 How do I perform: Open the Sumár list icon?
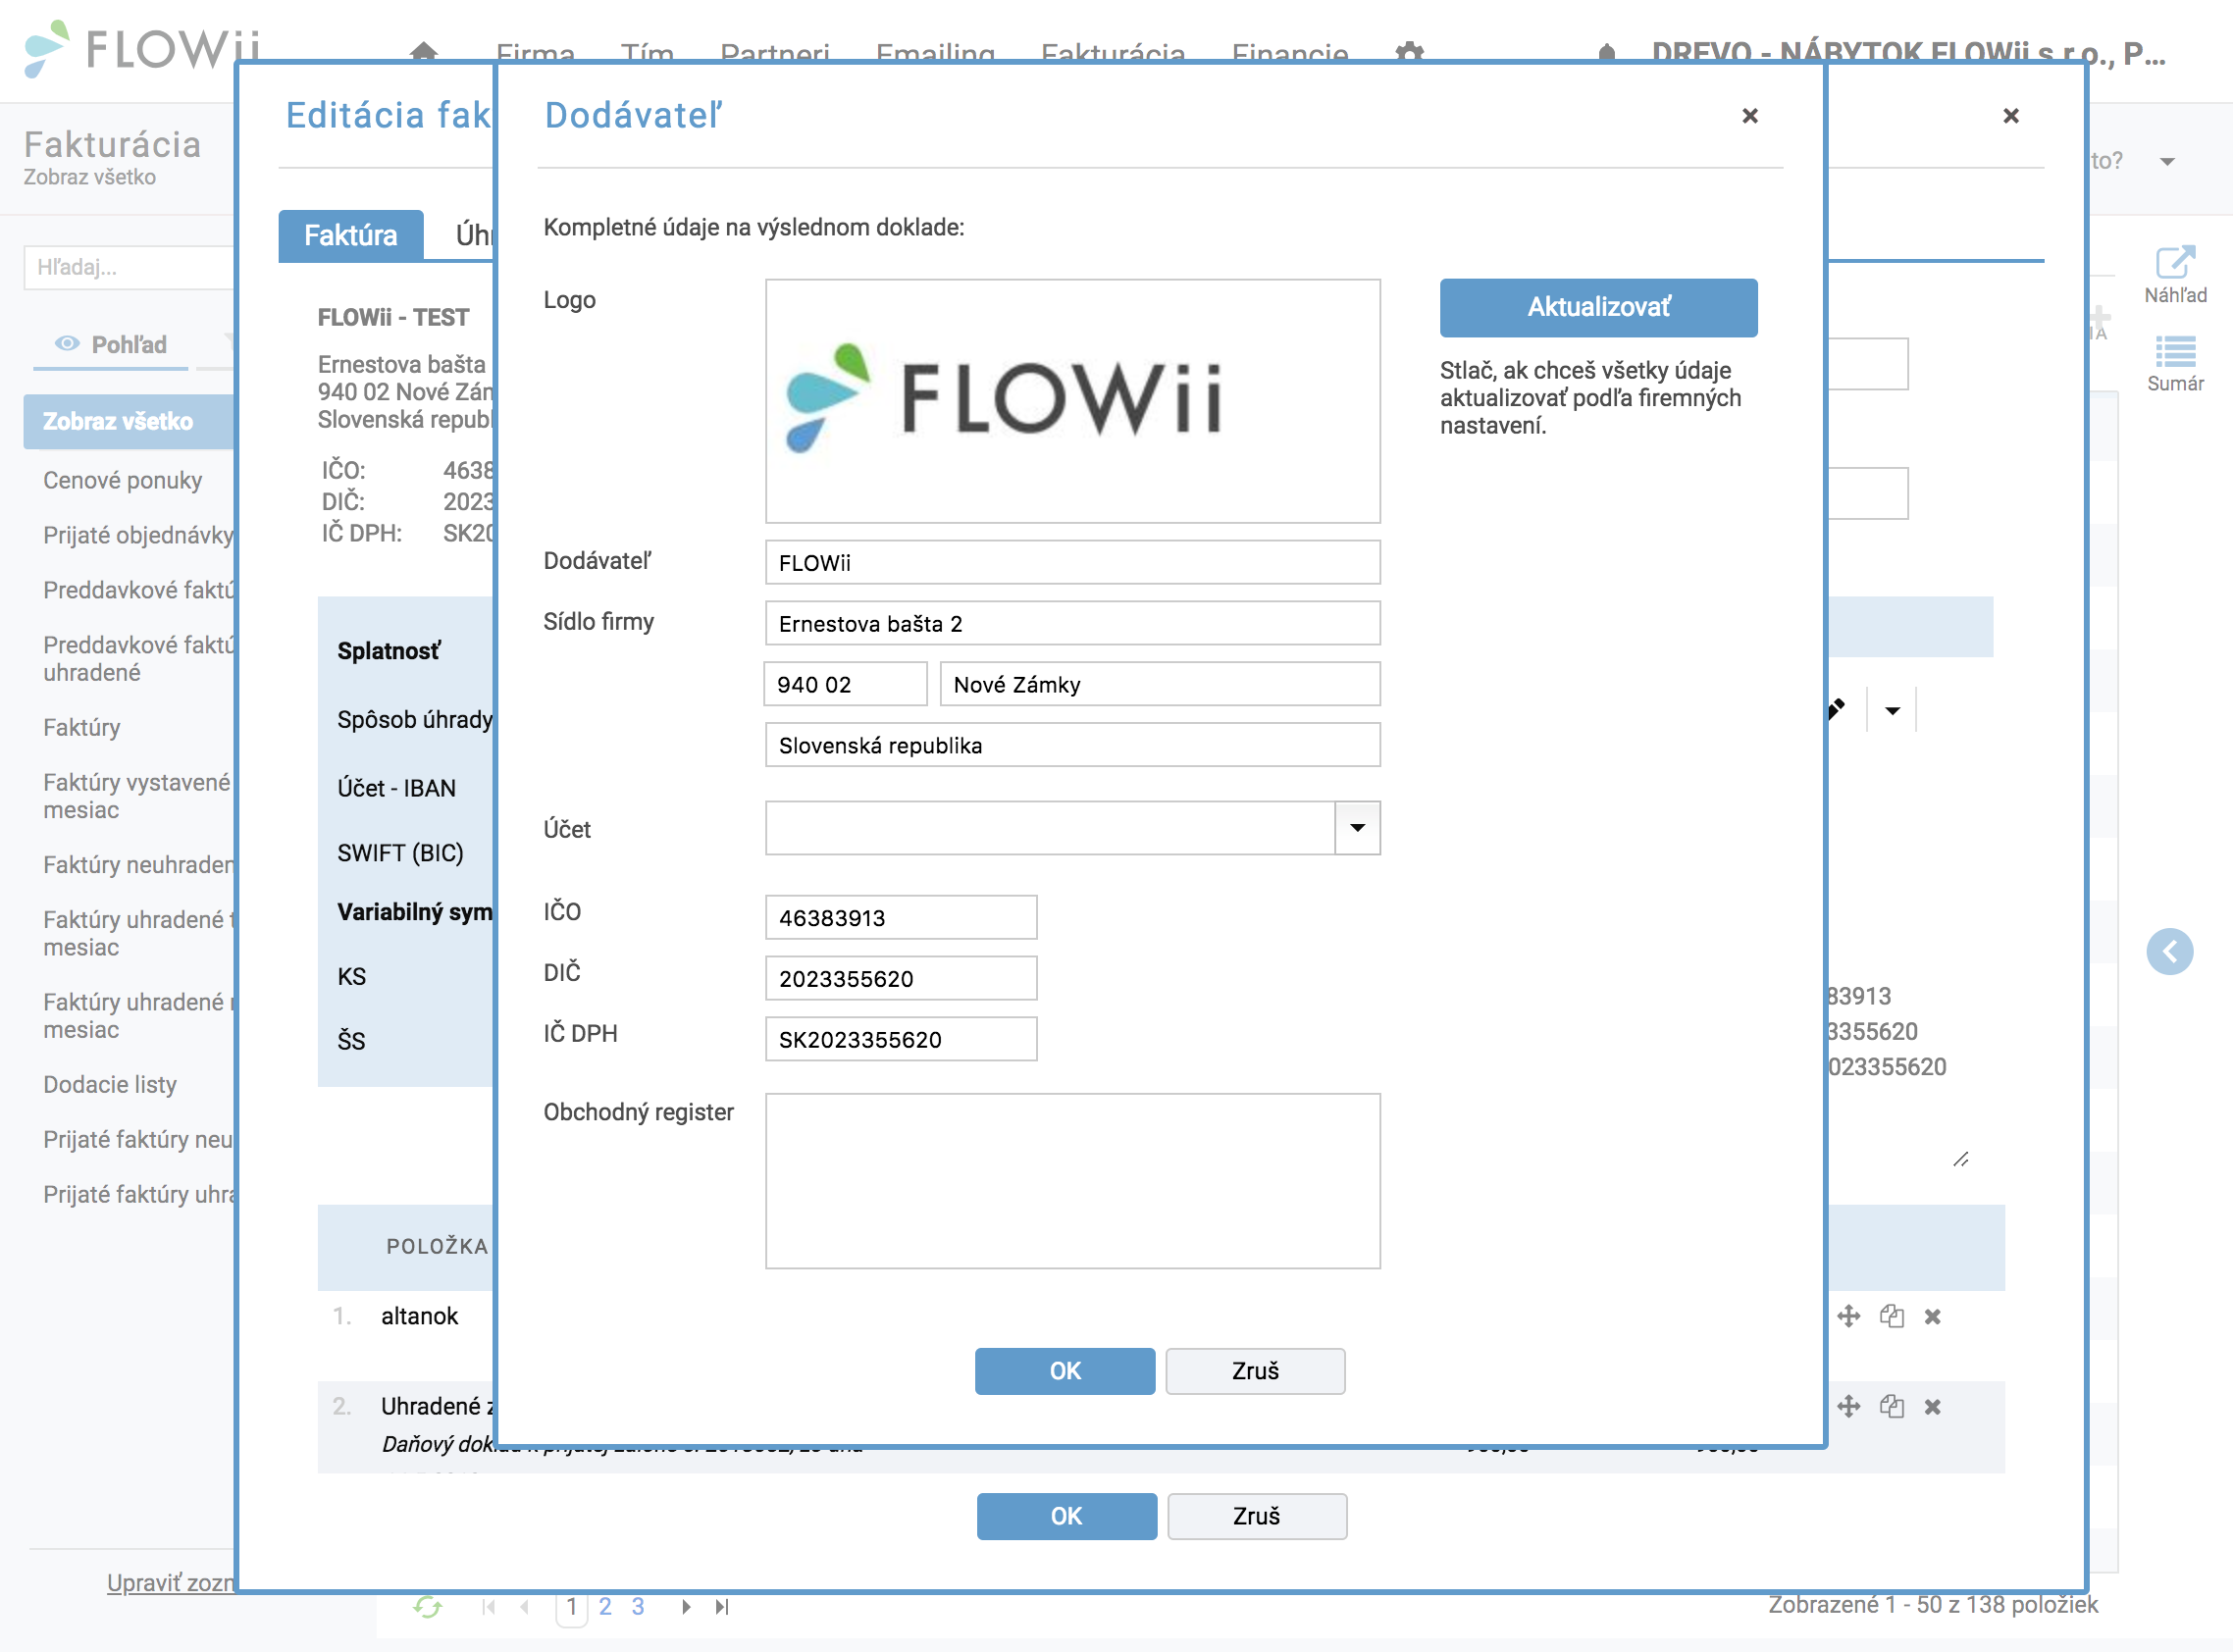2175,364
